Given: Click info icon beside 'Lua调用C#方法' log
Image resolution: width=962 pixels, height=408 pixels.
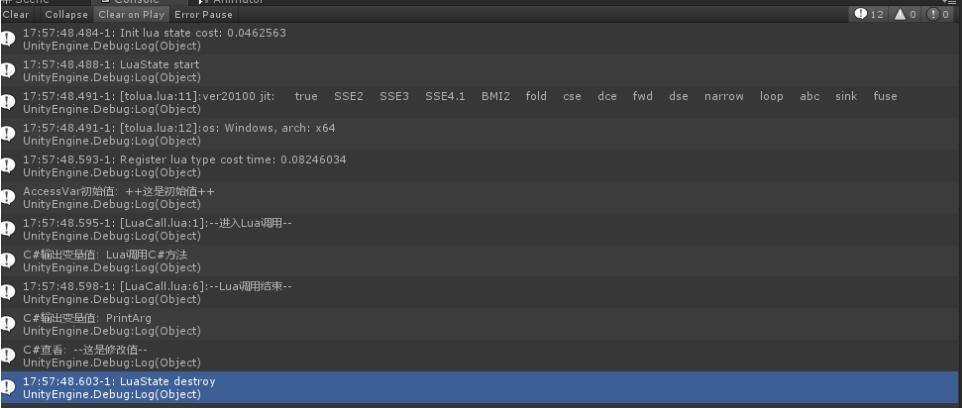Looking at the screenshot, I should click(x=8, y=261).
